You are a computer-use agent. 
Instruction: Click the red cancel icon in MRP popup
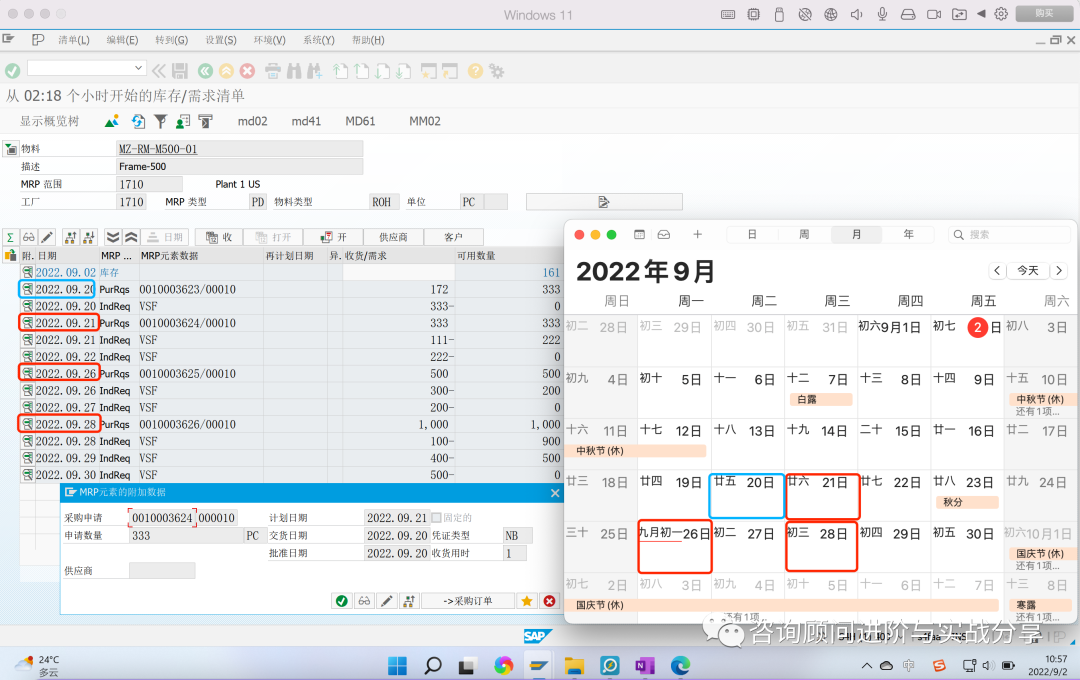point(549,601)
